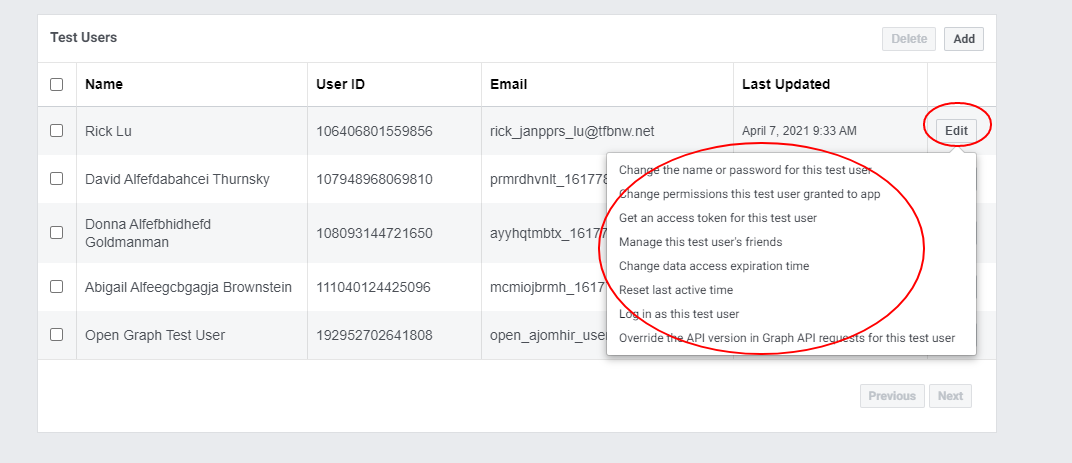
Task: Choose 'Override the API version' menu item
Action: pos(787,338)
